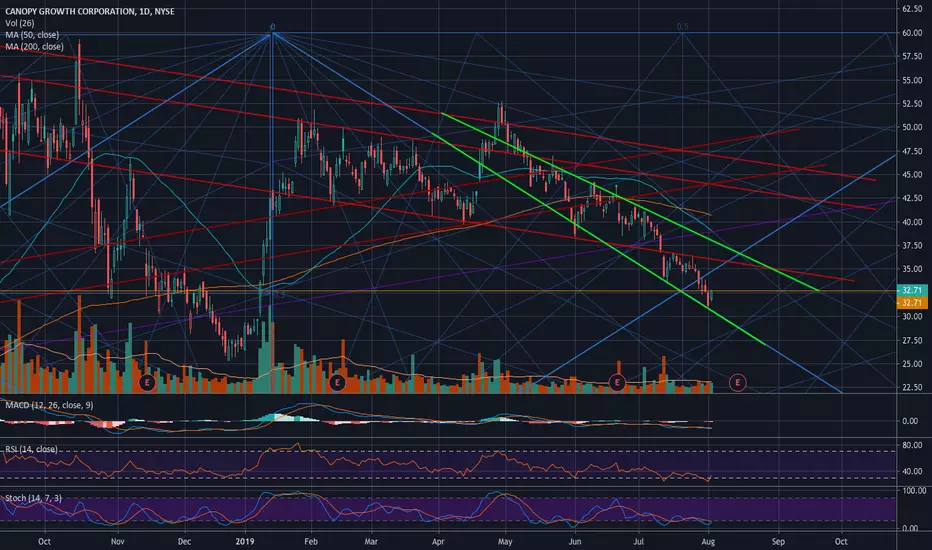Click the Mar label on time axis
This screenshot has width=932, height=550.
pyautogui.click(x=371, y=542)
